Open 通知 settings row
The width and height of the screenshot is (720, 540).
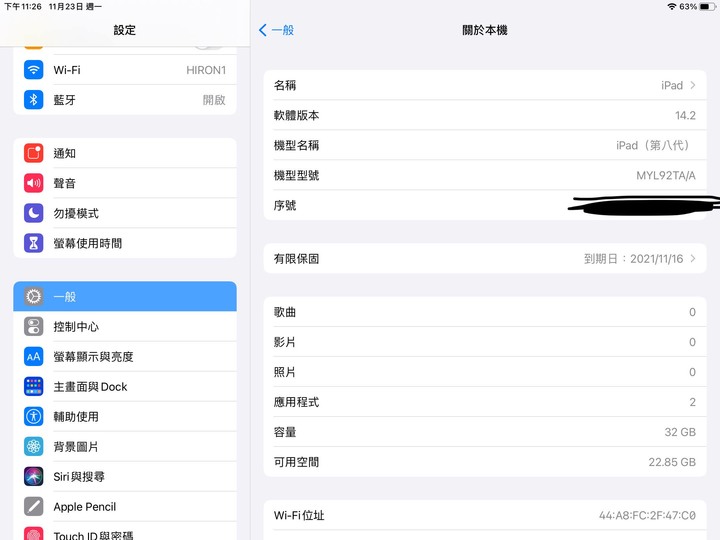[125, 153]
